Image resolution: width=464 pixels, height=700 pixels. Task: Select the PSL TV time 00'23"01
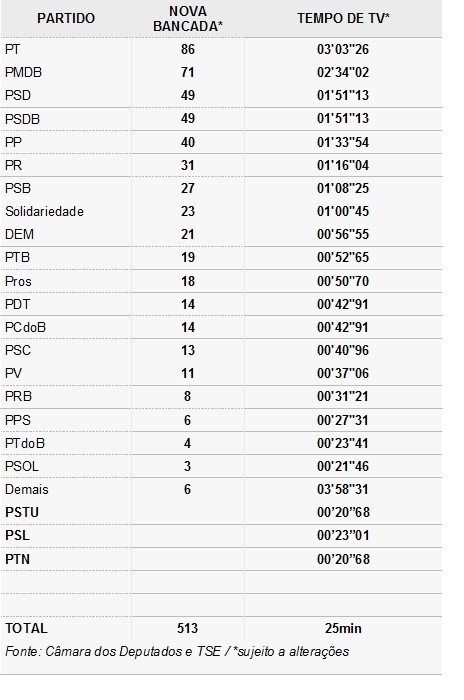(343, 535)
